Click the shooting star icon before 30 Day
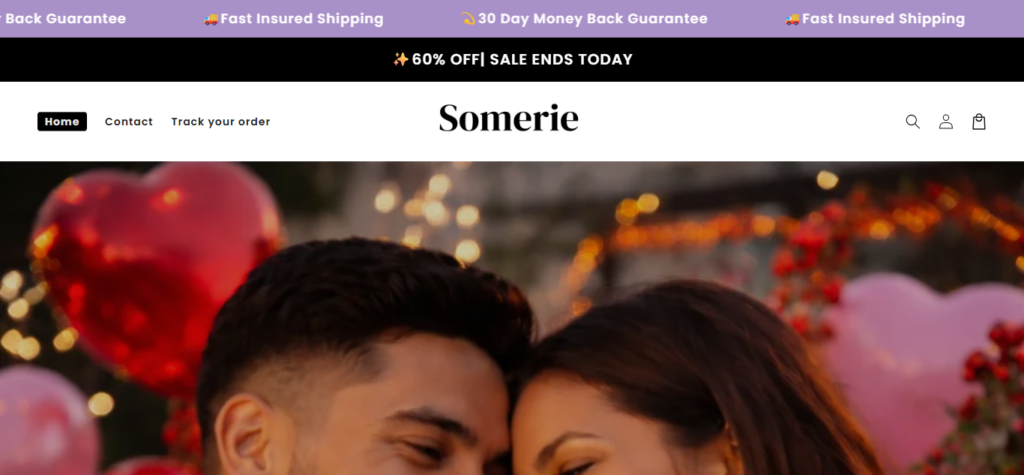 (x=468, y=18)
